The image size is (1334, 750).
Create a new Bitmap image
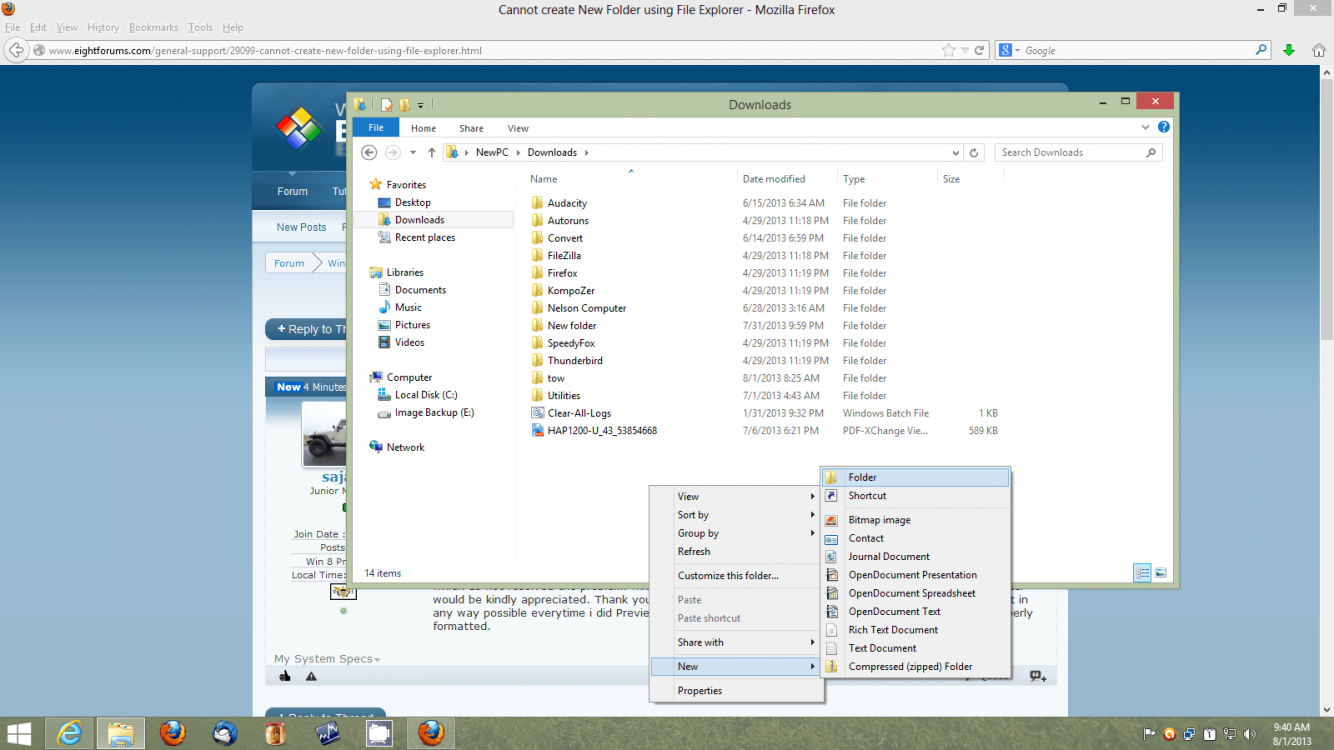915,520
